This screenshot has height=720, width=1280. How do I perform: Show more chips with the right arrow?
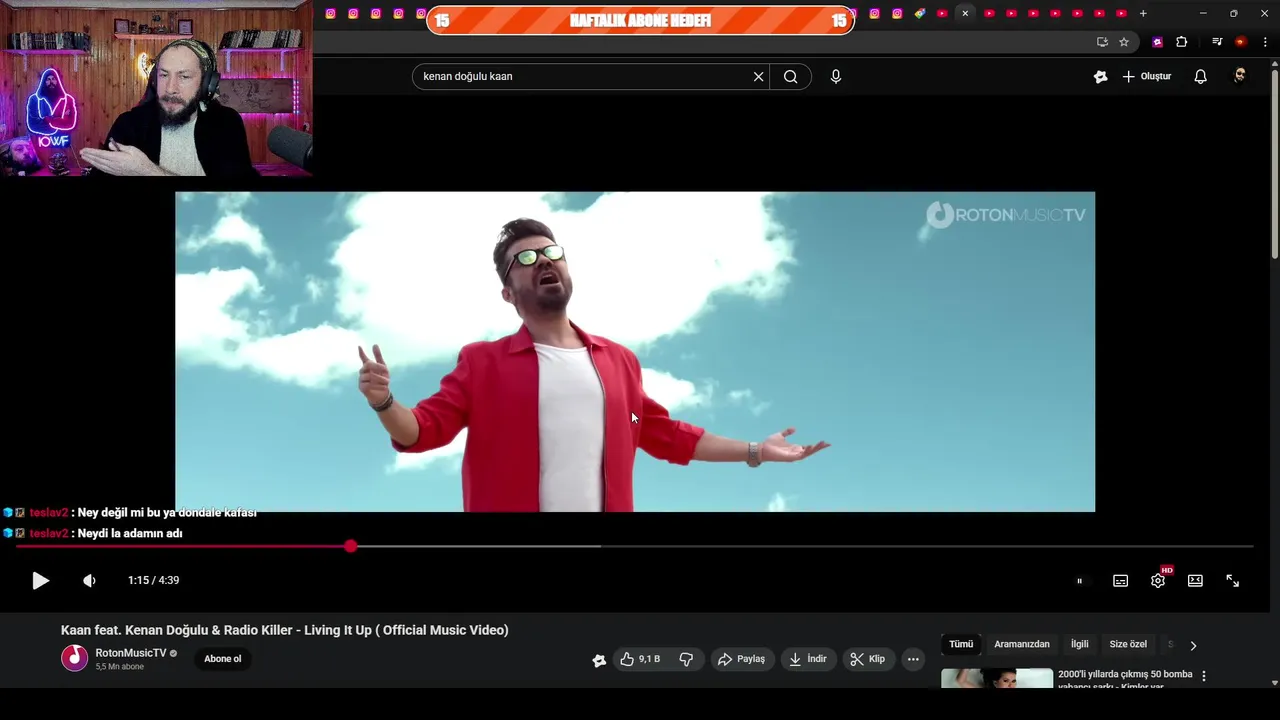tap(1193, 646)
